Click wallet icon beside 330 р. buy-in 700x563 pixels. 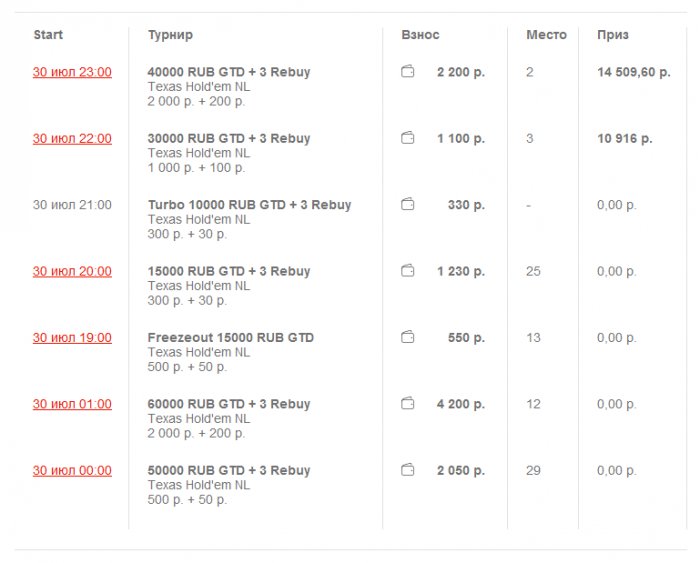pos(408,205)
